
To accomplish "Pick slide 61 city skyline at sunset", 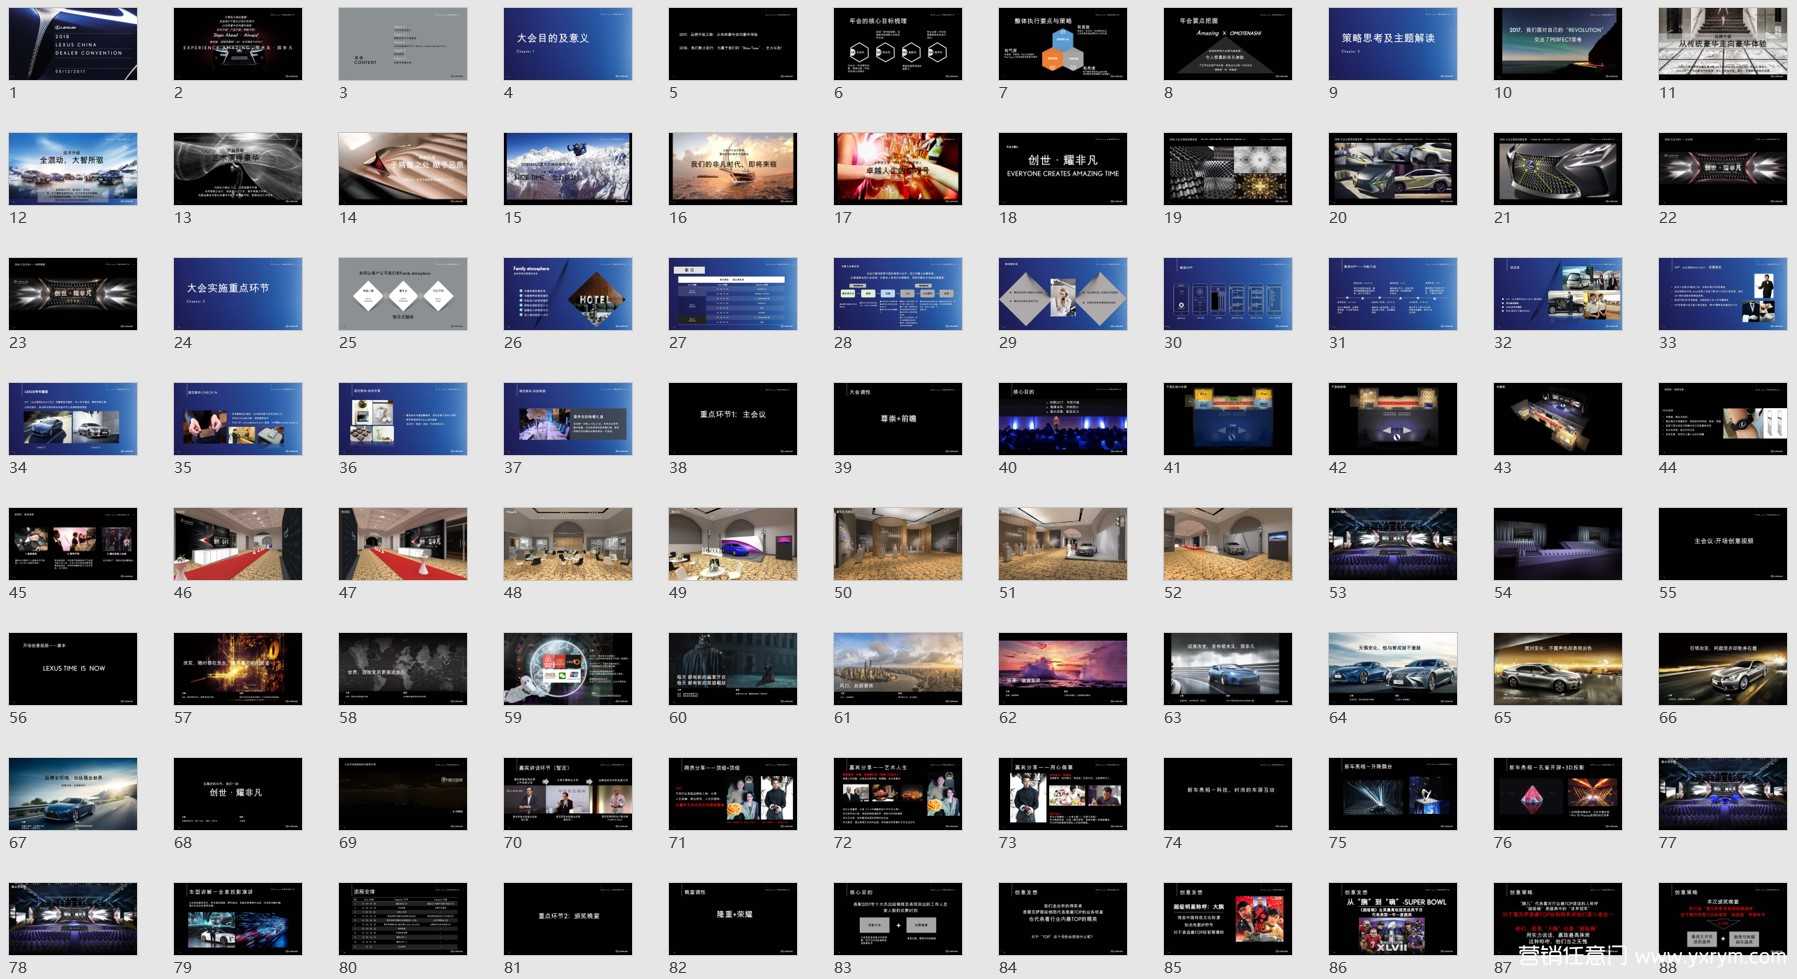I will coord(898,669).
